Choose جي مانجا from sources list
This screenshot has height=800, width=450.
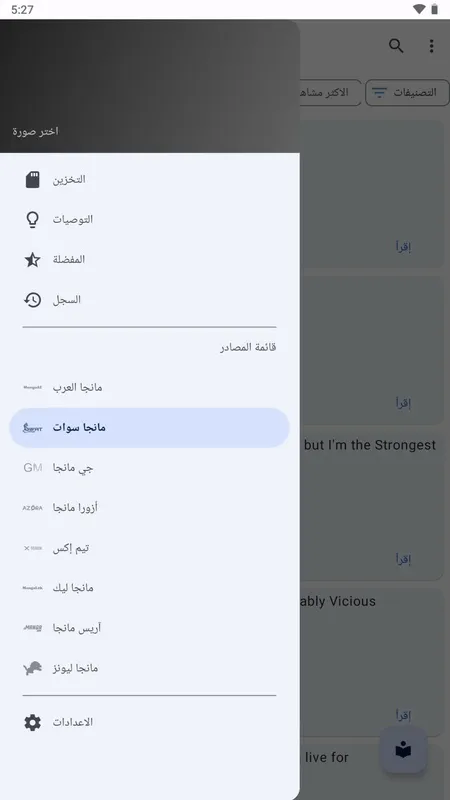(x=149, y=468)
